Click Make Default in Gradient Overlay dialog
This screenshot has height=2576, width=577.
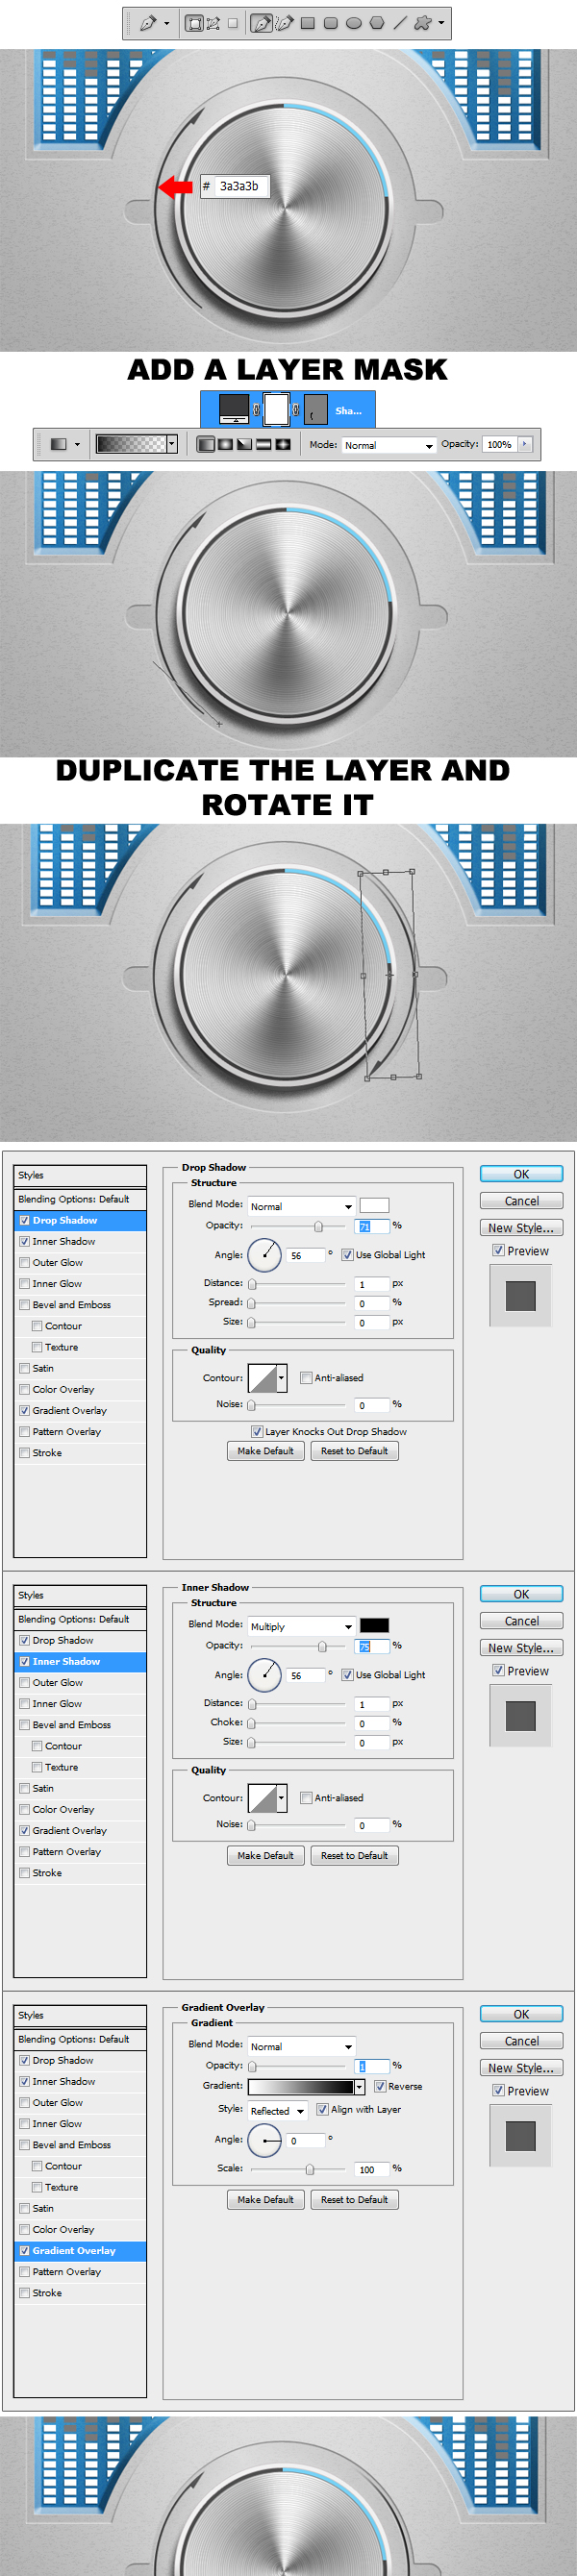[x=265, y=2199]
